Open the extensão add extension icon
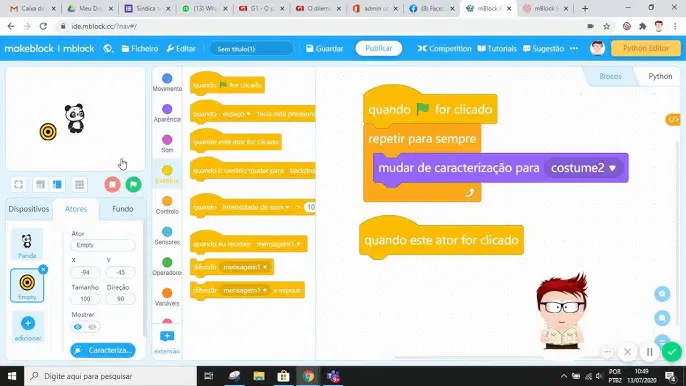Screen dimensions: 686x386 167,336
